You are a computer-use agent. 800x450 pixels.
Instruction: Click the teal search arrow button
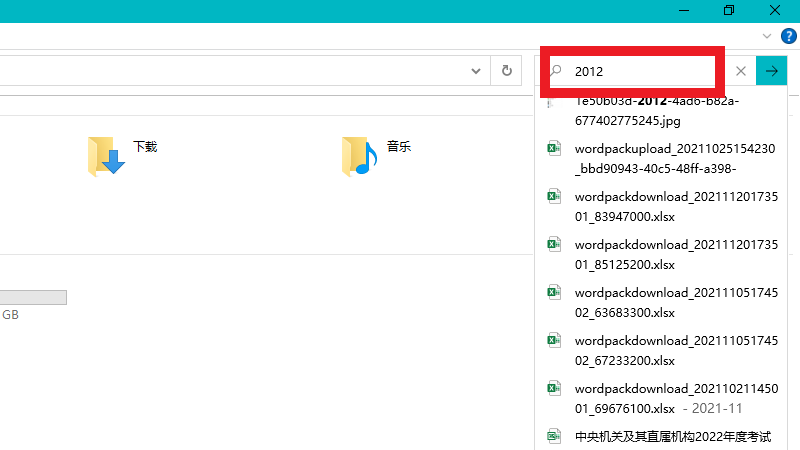pos(771,71)
